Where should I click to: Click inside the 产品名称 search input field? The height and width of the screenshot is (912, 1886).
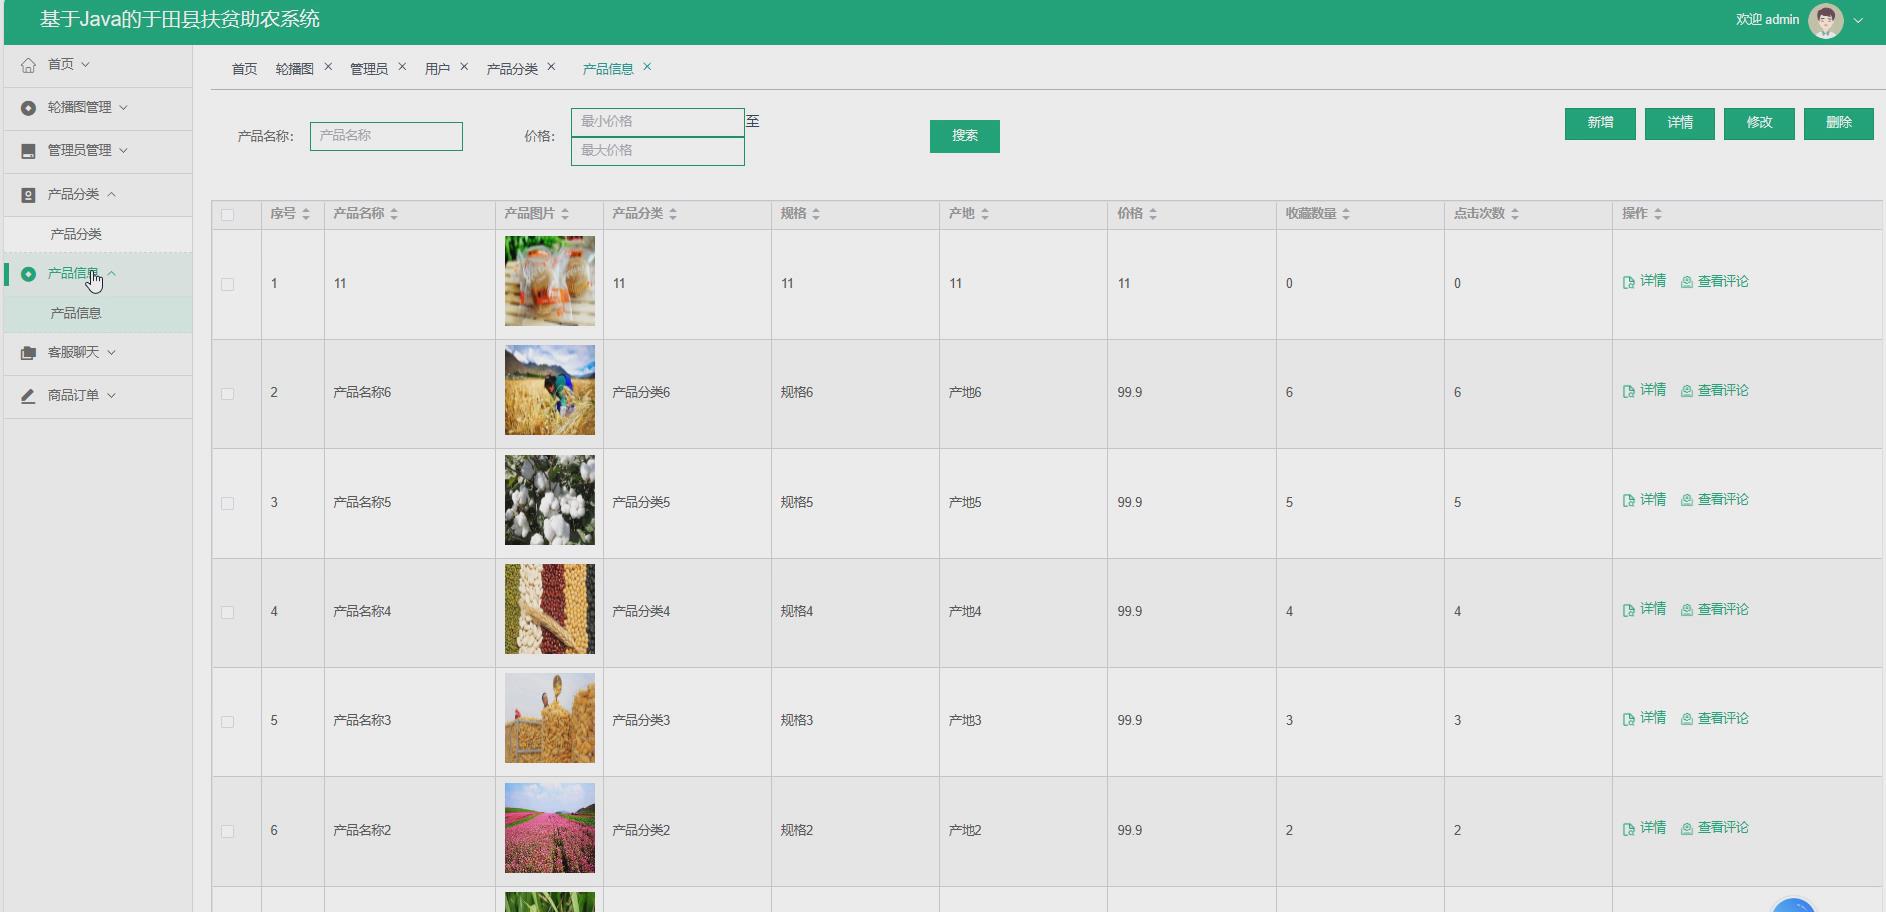(386, 136)
